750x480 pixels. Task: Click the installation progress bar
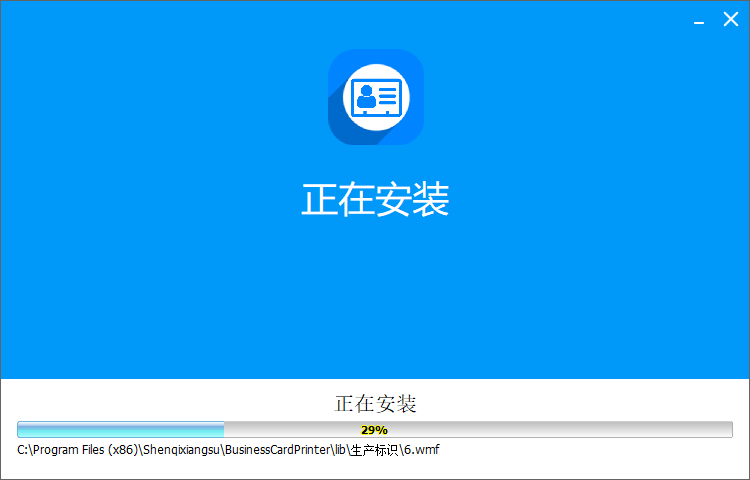pyautogui.click(x=375, y=429)
